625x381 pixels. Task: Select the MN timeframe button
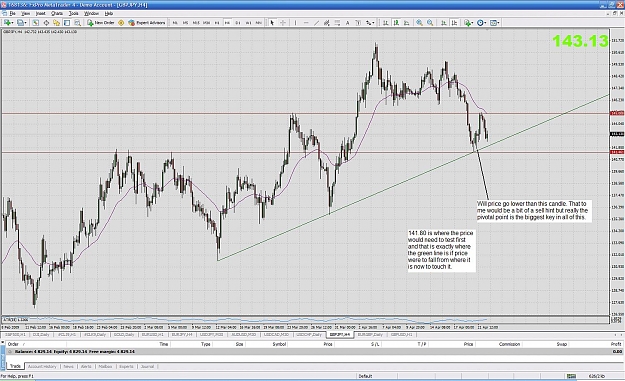click(258, 23)
